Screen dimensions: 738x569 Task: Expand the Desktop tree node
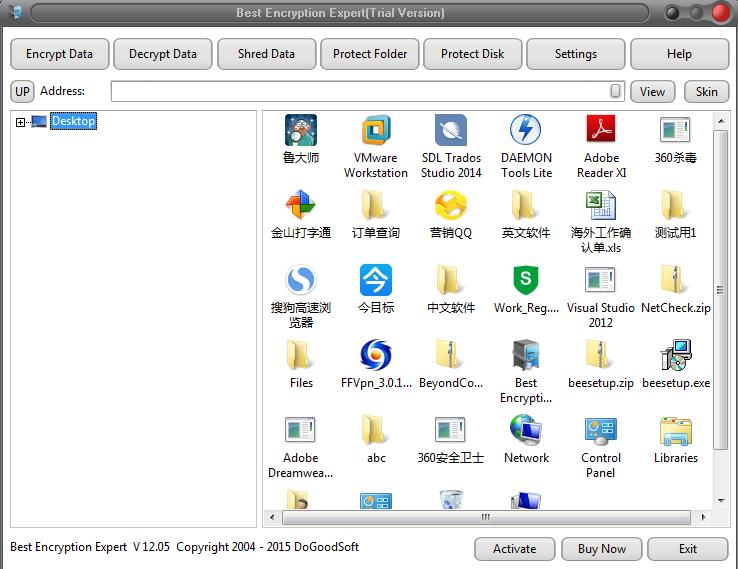click(20, 122)
